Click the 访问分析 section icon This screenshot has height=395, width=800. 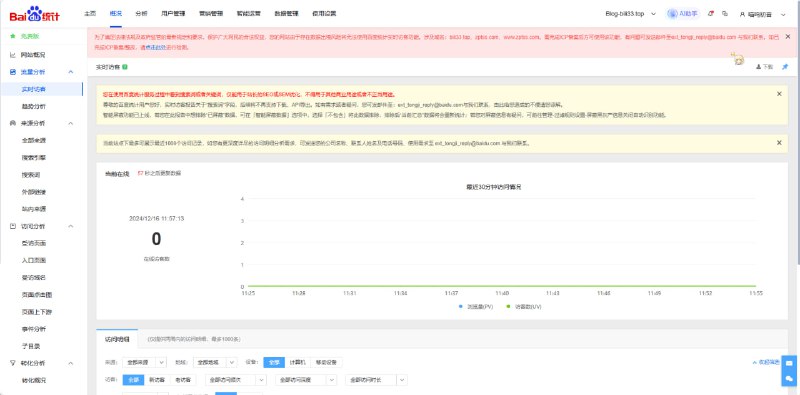coord(13,226)
